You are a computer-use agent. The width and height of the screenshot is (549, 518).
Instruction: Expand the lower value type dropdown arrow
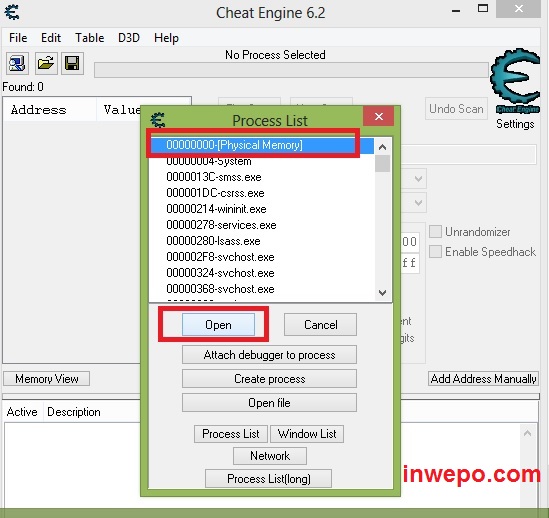(x=418, y=202)
